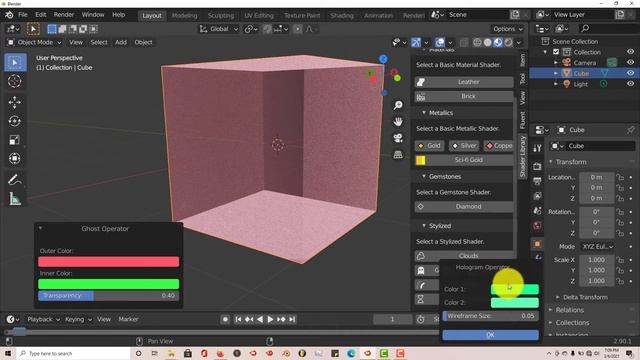The width and height of the screenshot is (640, 360).
Task: Open the Global orientation dropdown
Action: pyautogui.click(x=219, y=29)
